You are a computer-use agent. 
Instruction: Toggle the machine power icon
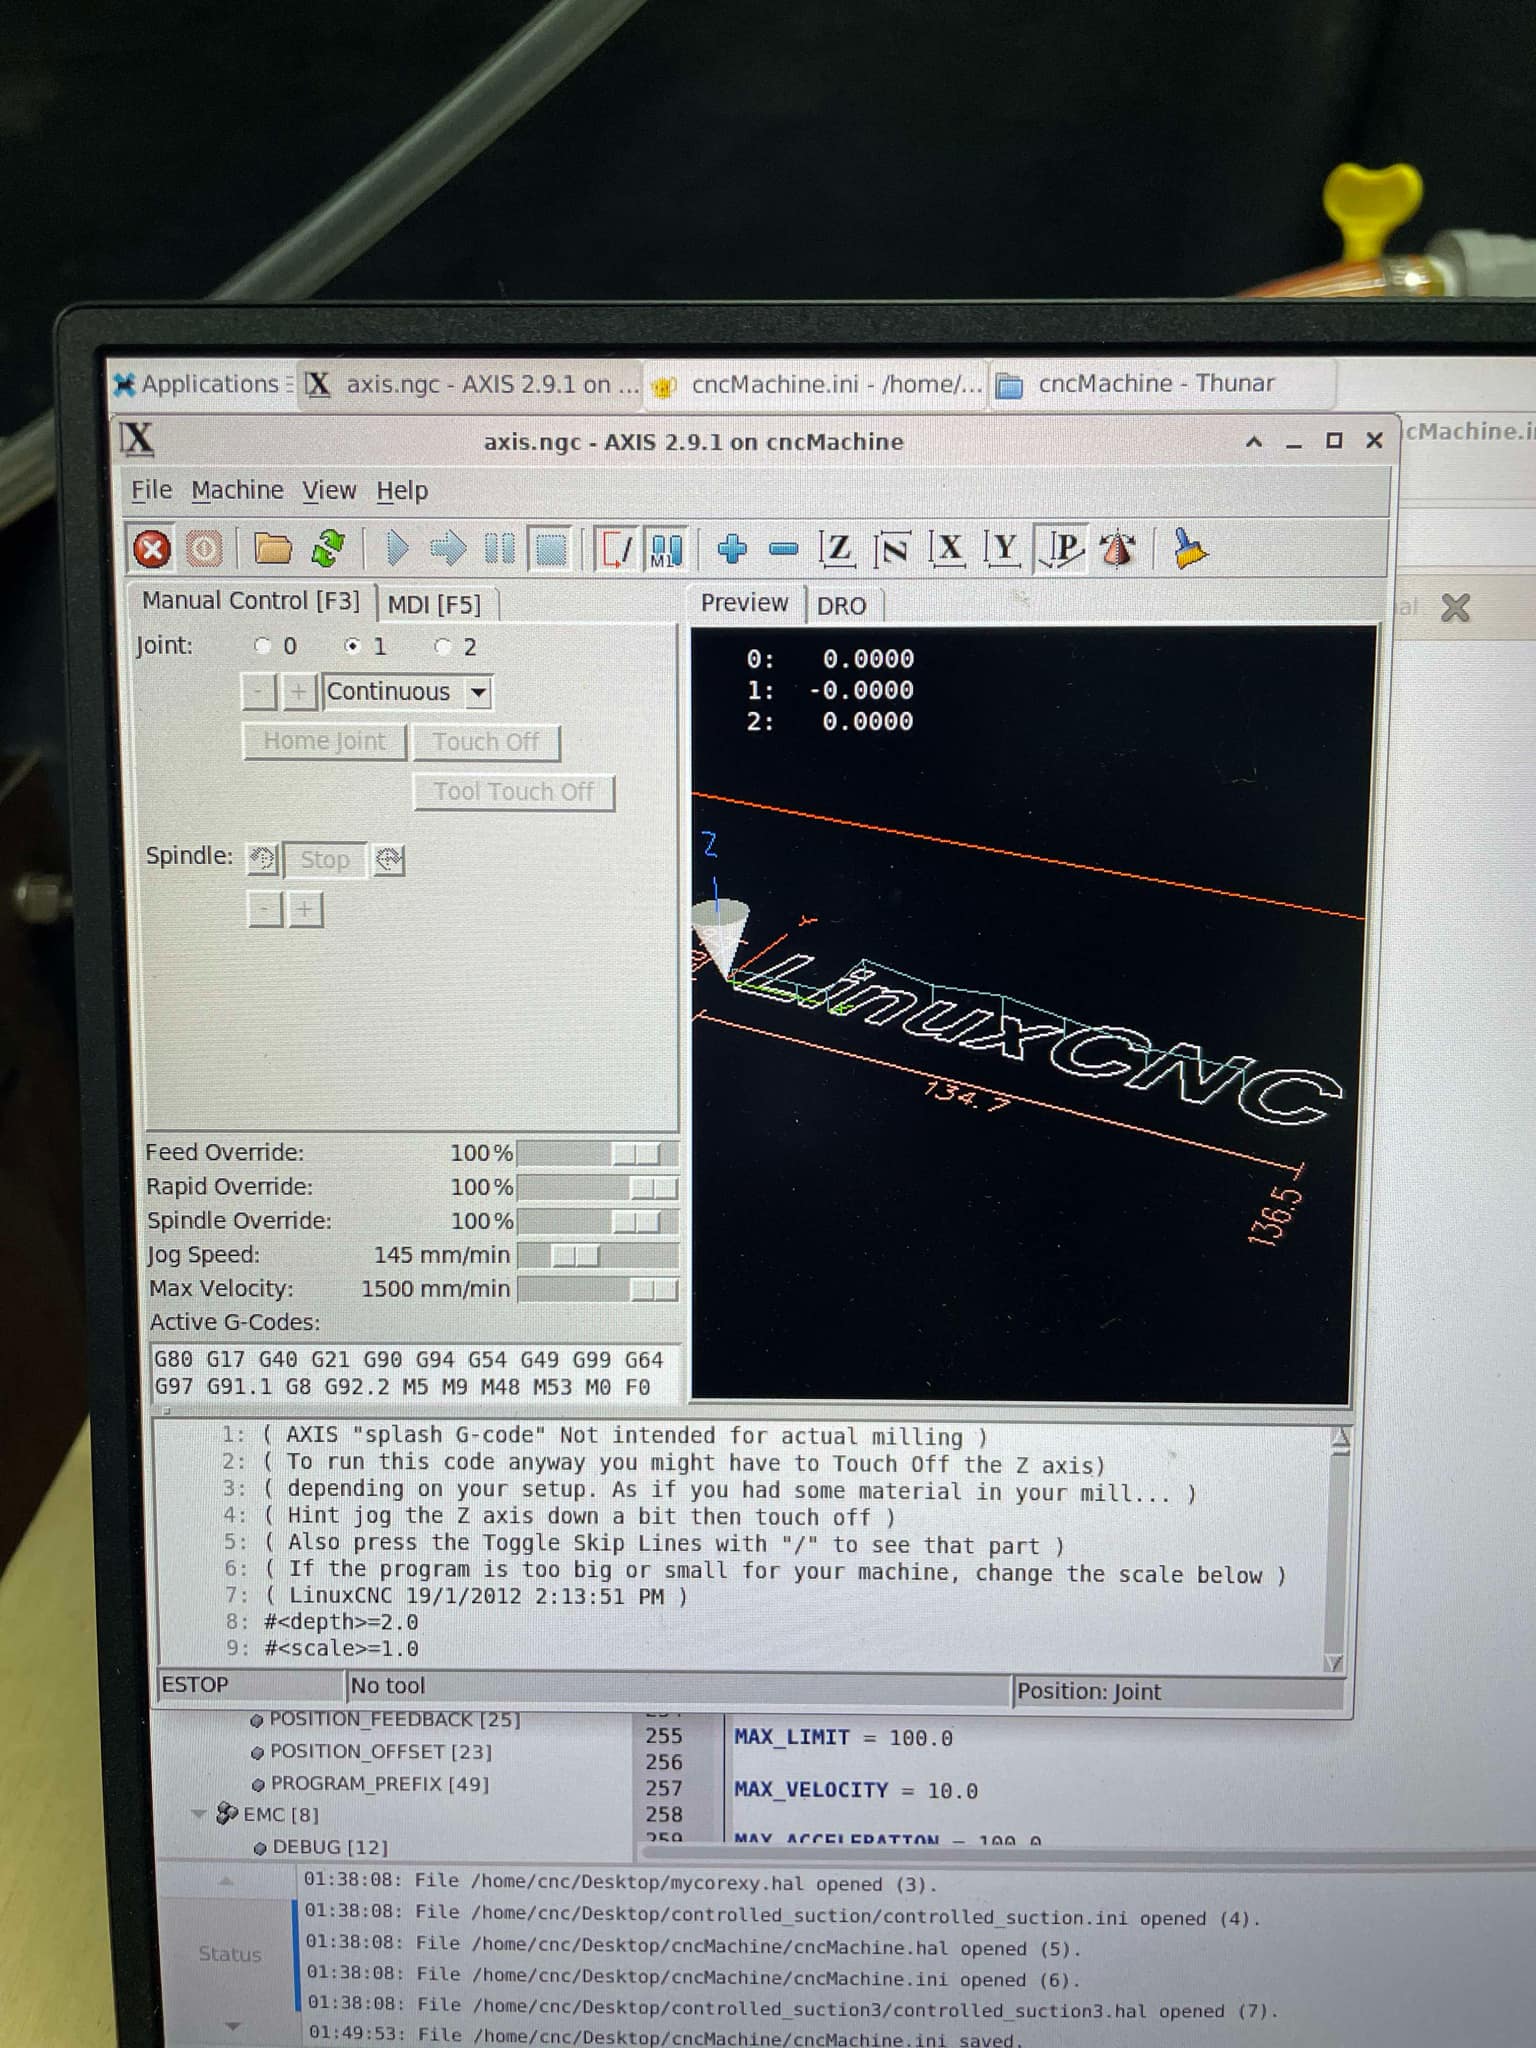tap(204, 548)
